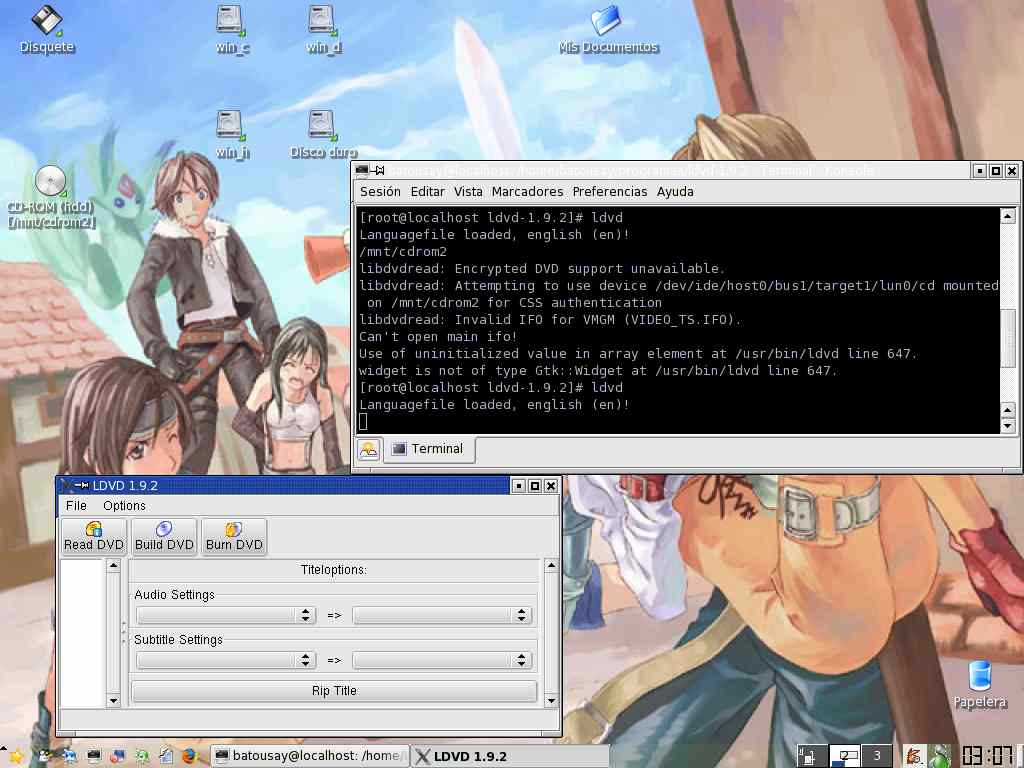The width and height of the screenshot is (1024, 768).
Task: Open the first Subtitle Settings dropdown
Action: click(226, 660)
